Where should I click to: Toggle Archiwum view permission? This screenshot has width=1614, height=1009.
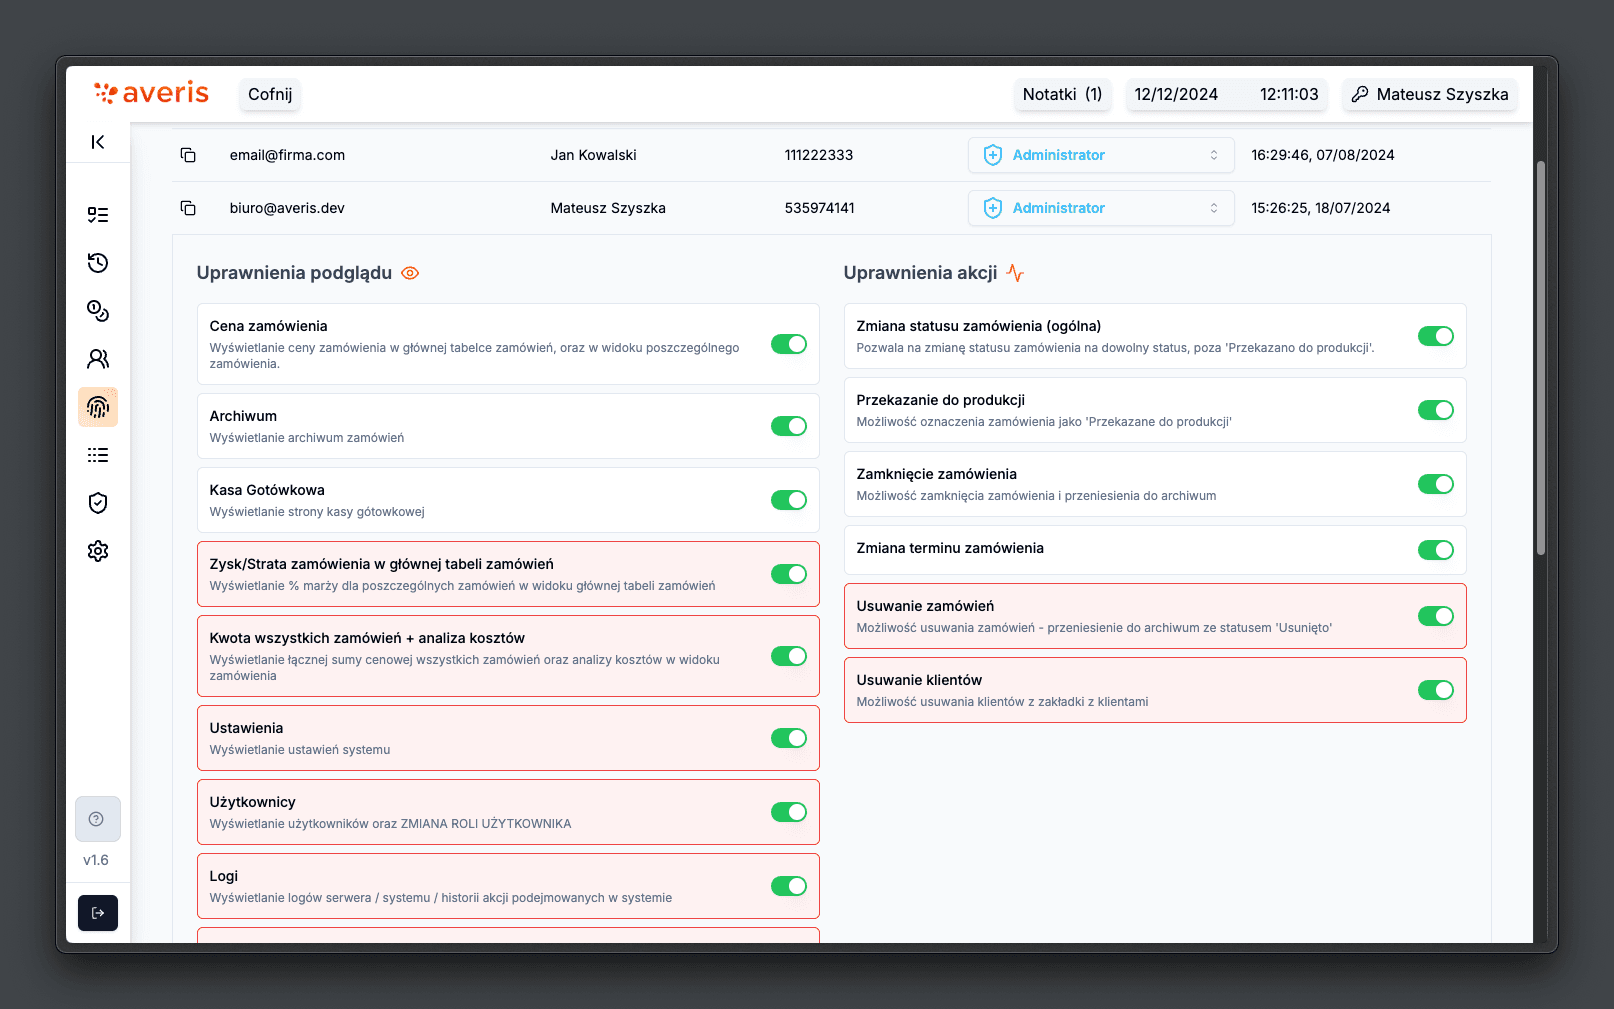click(789, 426)
